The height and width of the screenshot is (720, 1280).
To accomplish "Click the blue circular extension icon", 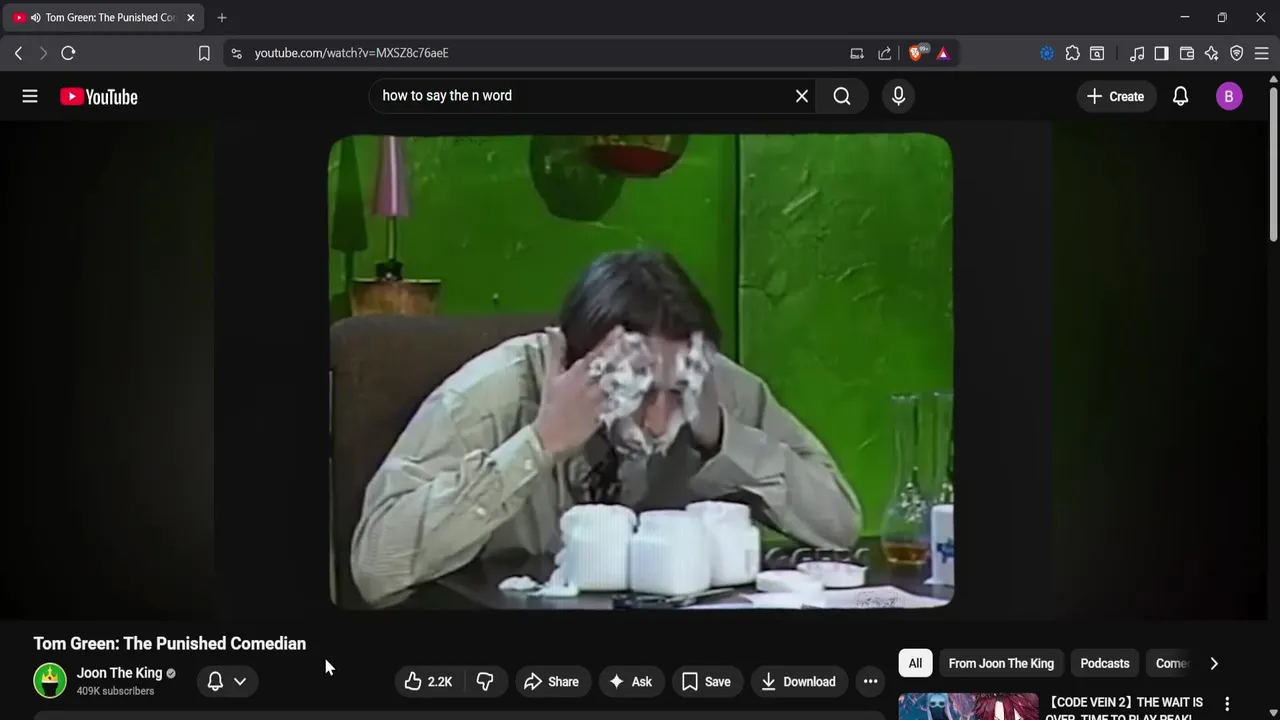I will point(1047,53).
